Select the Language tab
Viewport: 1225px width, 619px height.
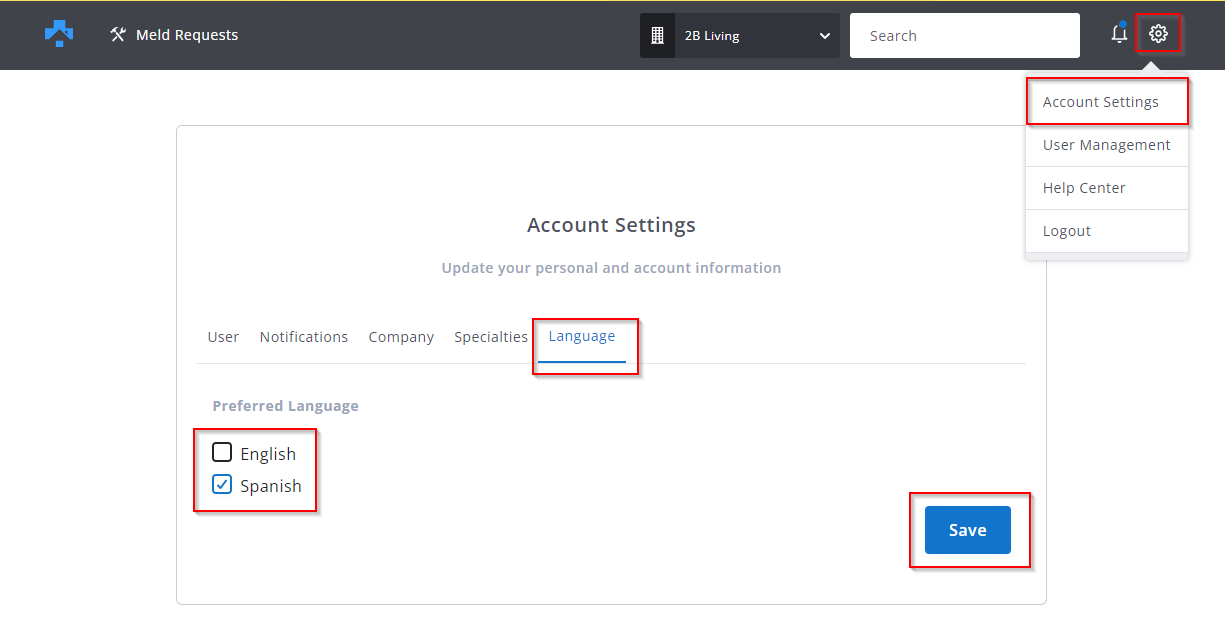coord(582,337)
